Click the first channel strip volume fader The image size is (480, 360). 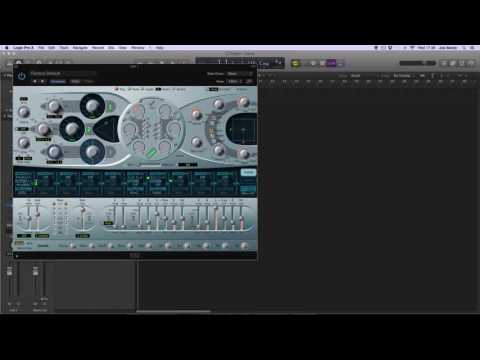click(x=10, y=272)
